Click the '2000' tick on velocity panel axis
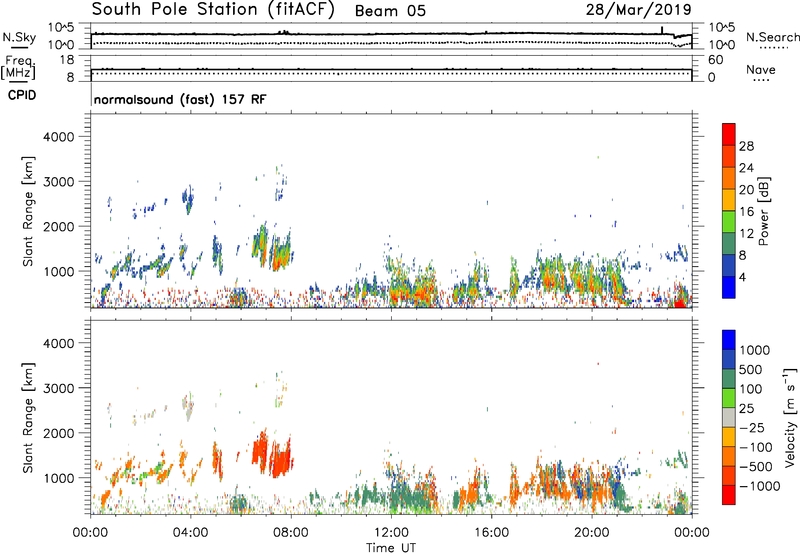The height and width of the screenshot is (554, 800). tap(58, 433)
